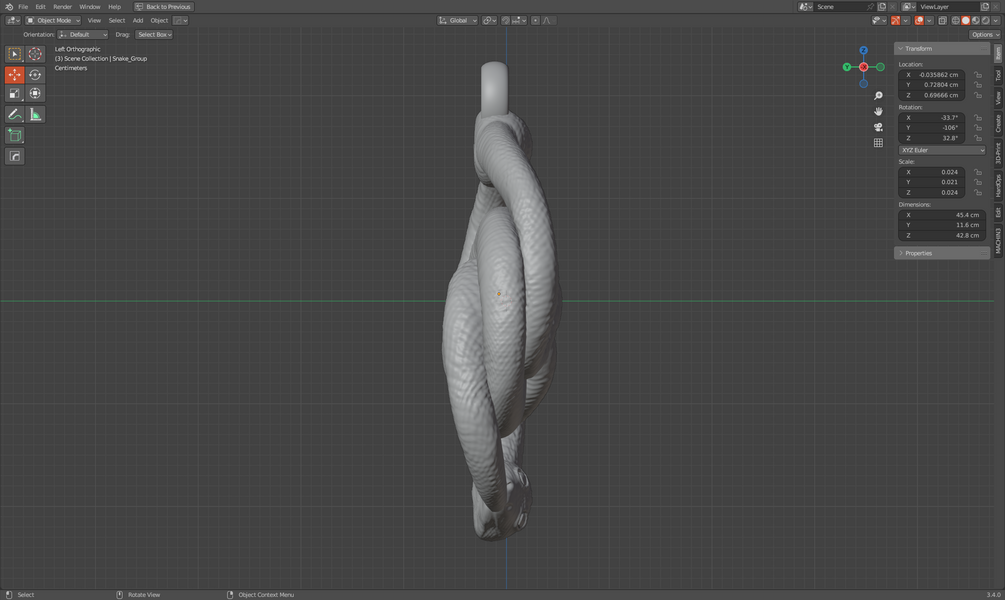Lock Scale Z value
The width and height of the screenshot is (1005, 600).
[978, 192]
